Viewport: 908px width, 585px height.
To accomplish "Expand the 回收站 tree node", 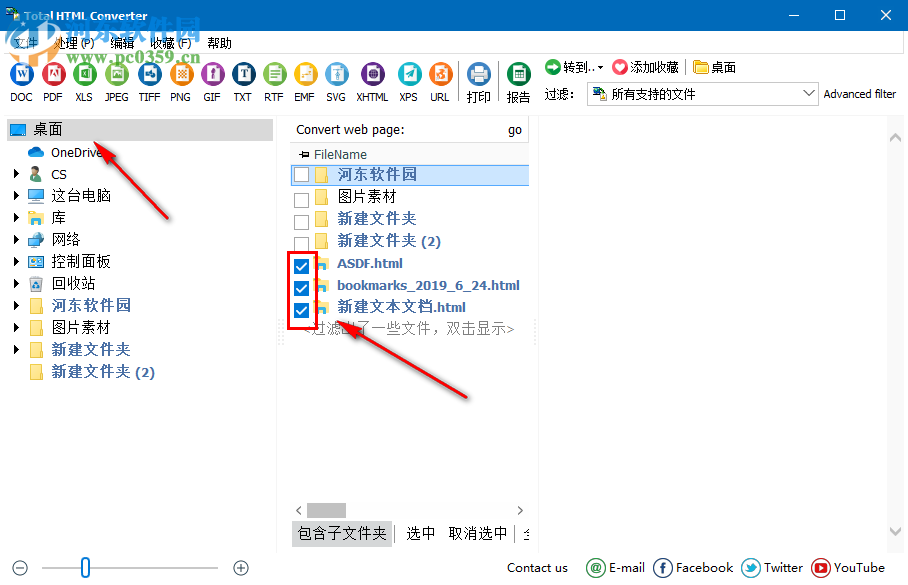I will [16, 283].
